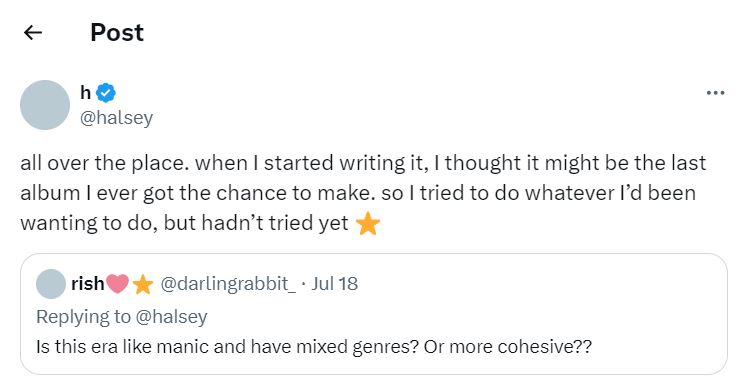Screen dimensions: 736x381
Task: Click the rish display name
Action: pyautogui.click(x=88, y=283)
